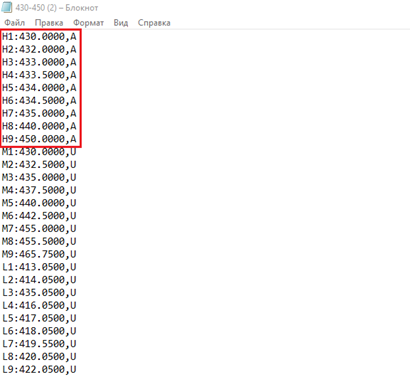This screenshot has height=377, width=410.
Task: Click the line M9:465.7500,U
Action: tap(39, 254)
